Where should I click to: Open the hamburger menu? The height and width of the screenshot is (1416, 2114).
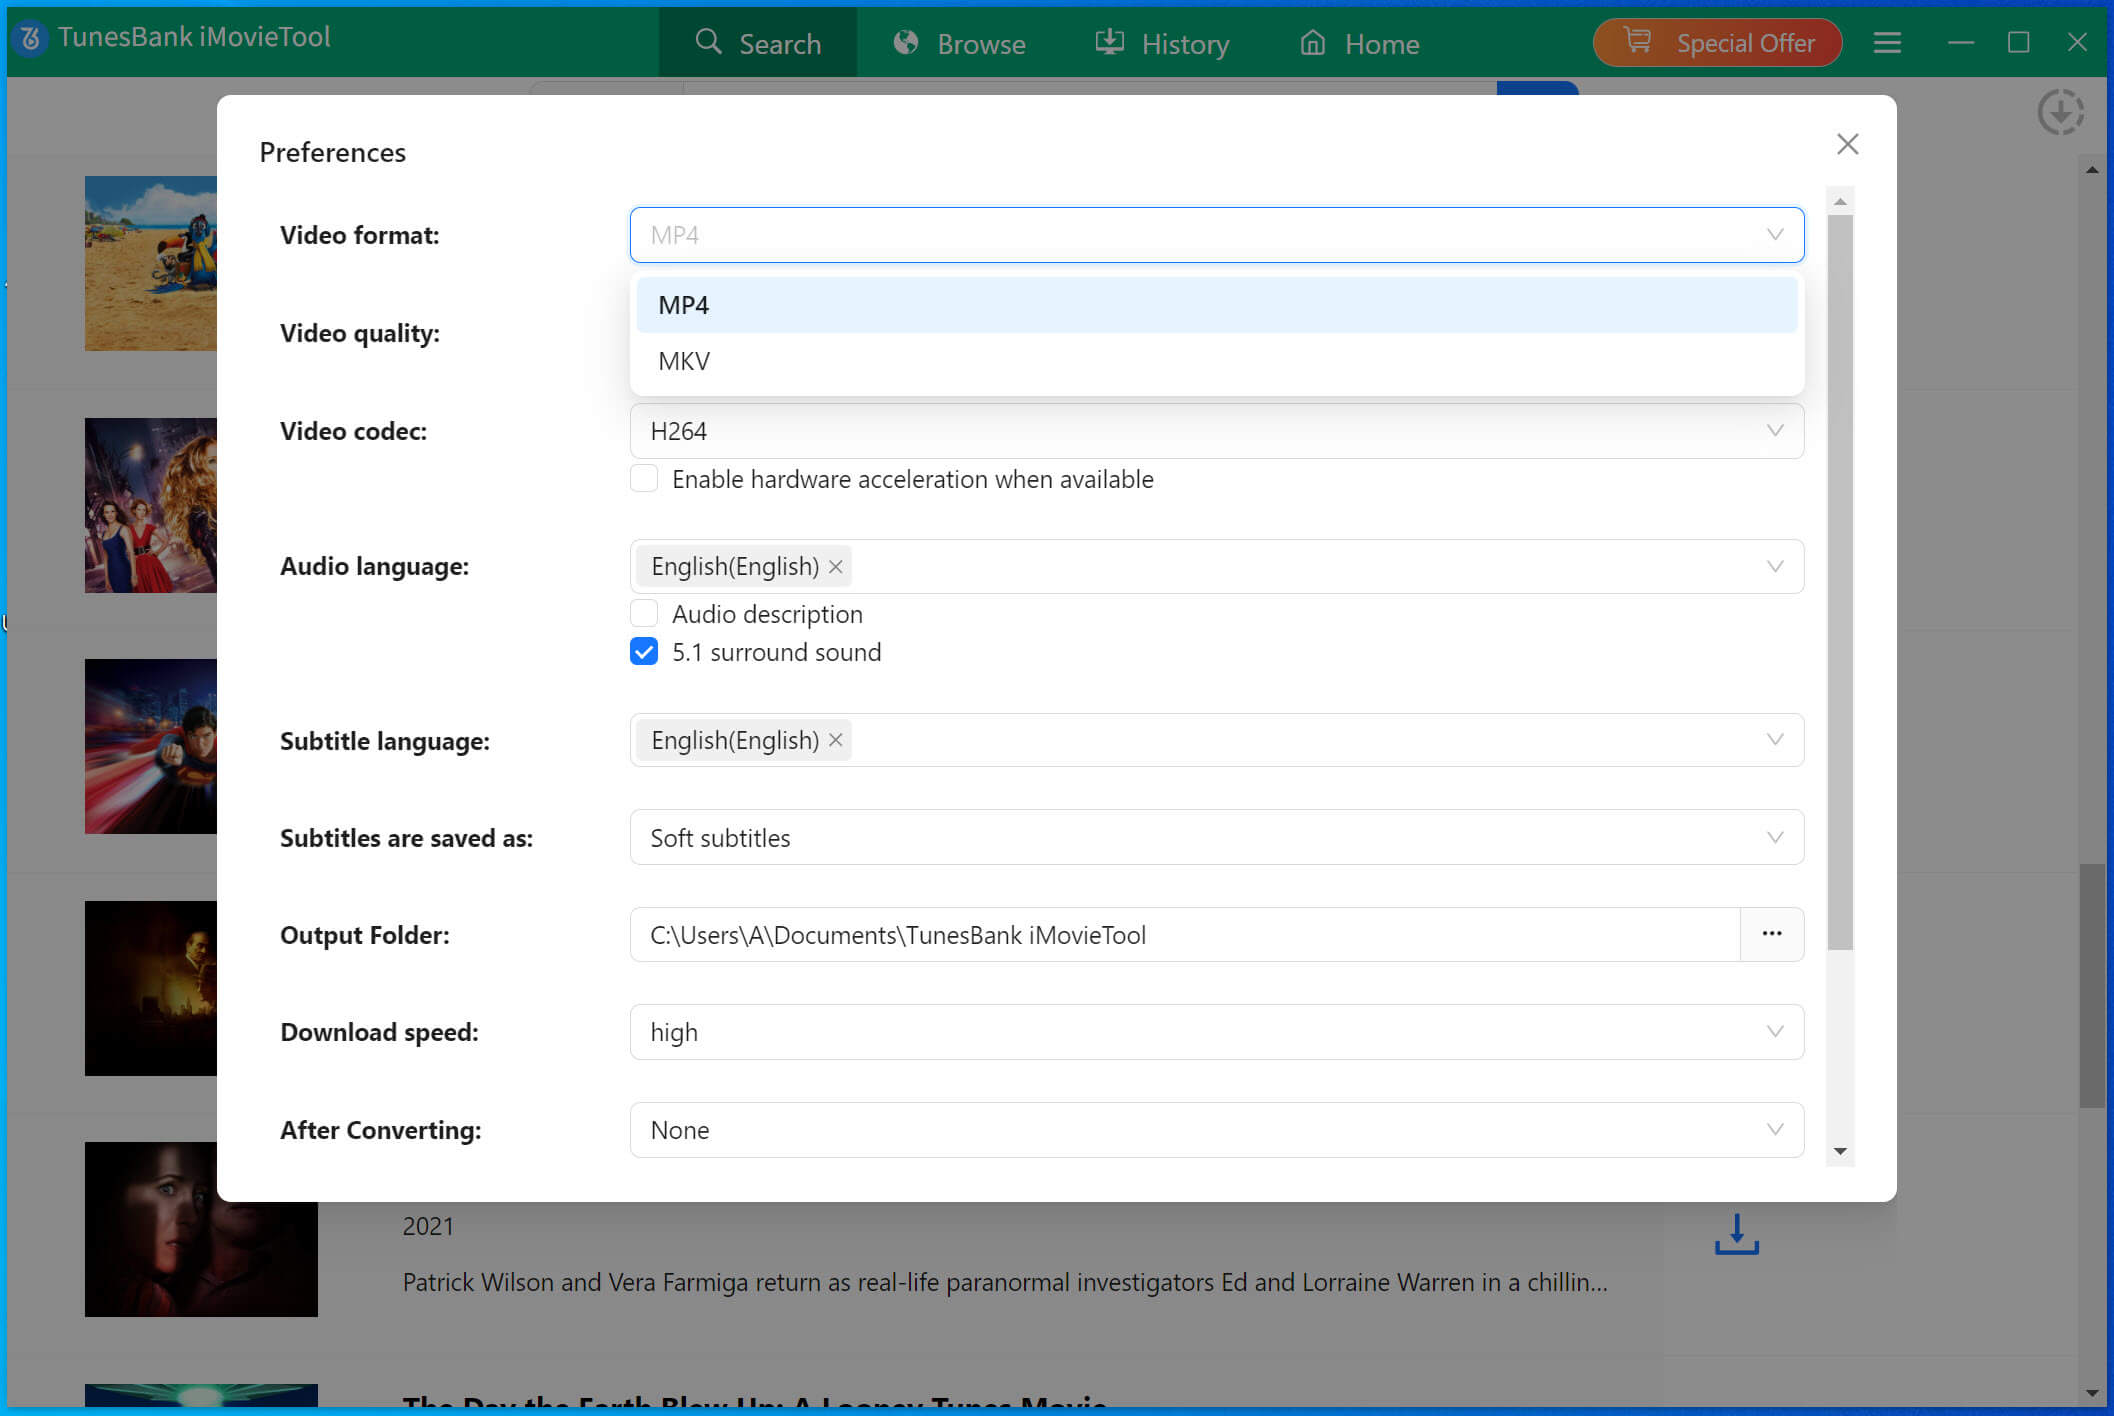(1887, 43)
